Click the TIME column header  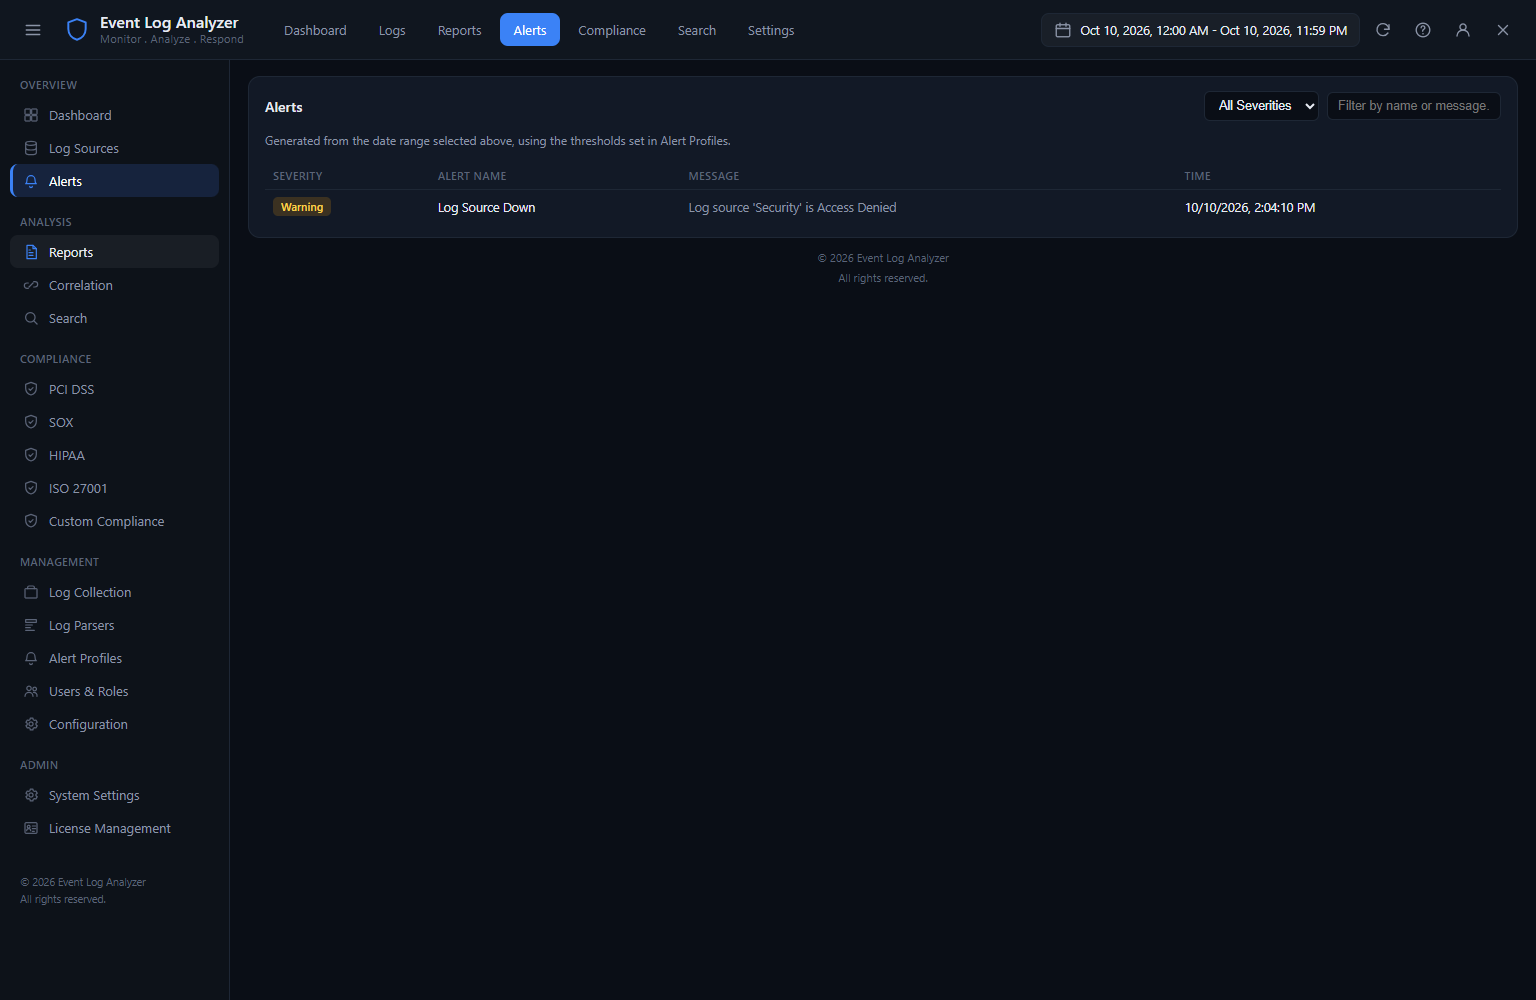click(1198, 176)
